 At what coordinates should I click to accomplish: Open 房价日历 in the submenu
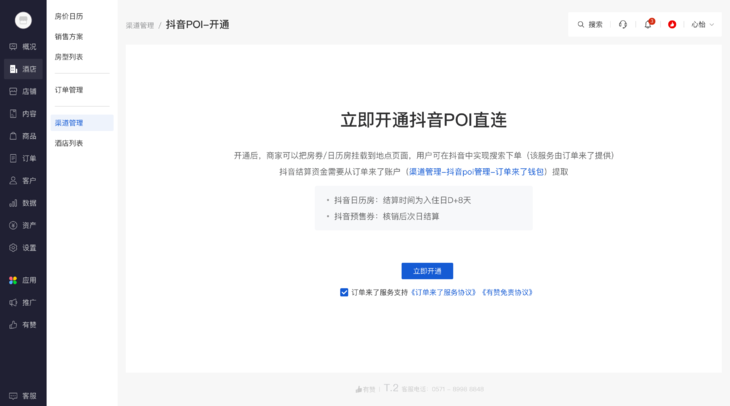[69, 16]
